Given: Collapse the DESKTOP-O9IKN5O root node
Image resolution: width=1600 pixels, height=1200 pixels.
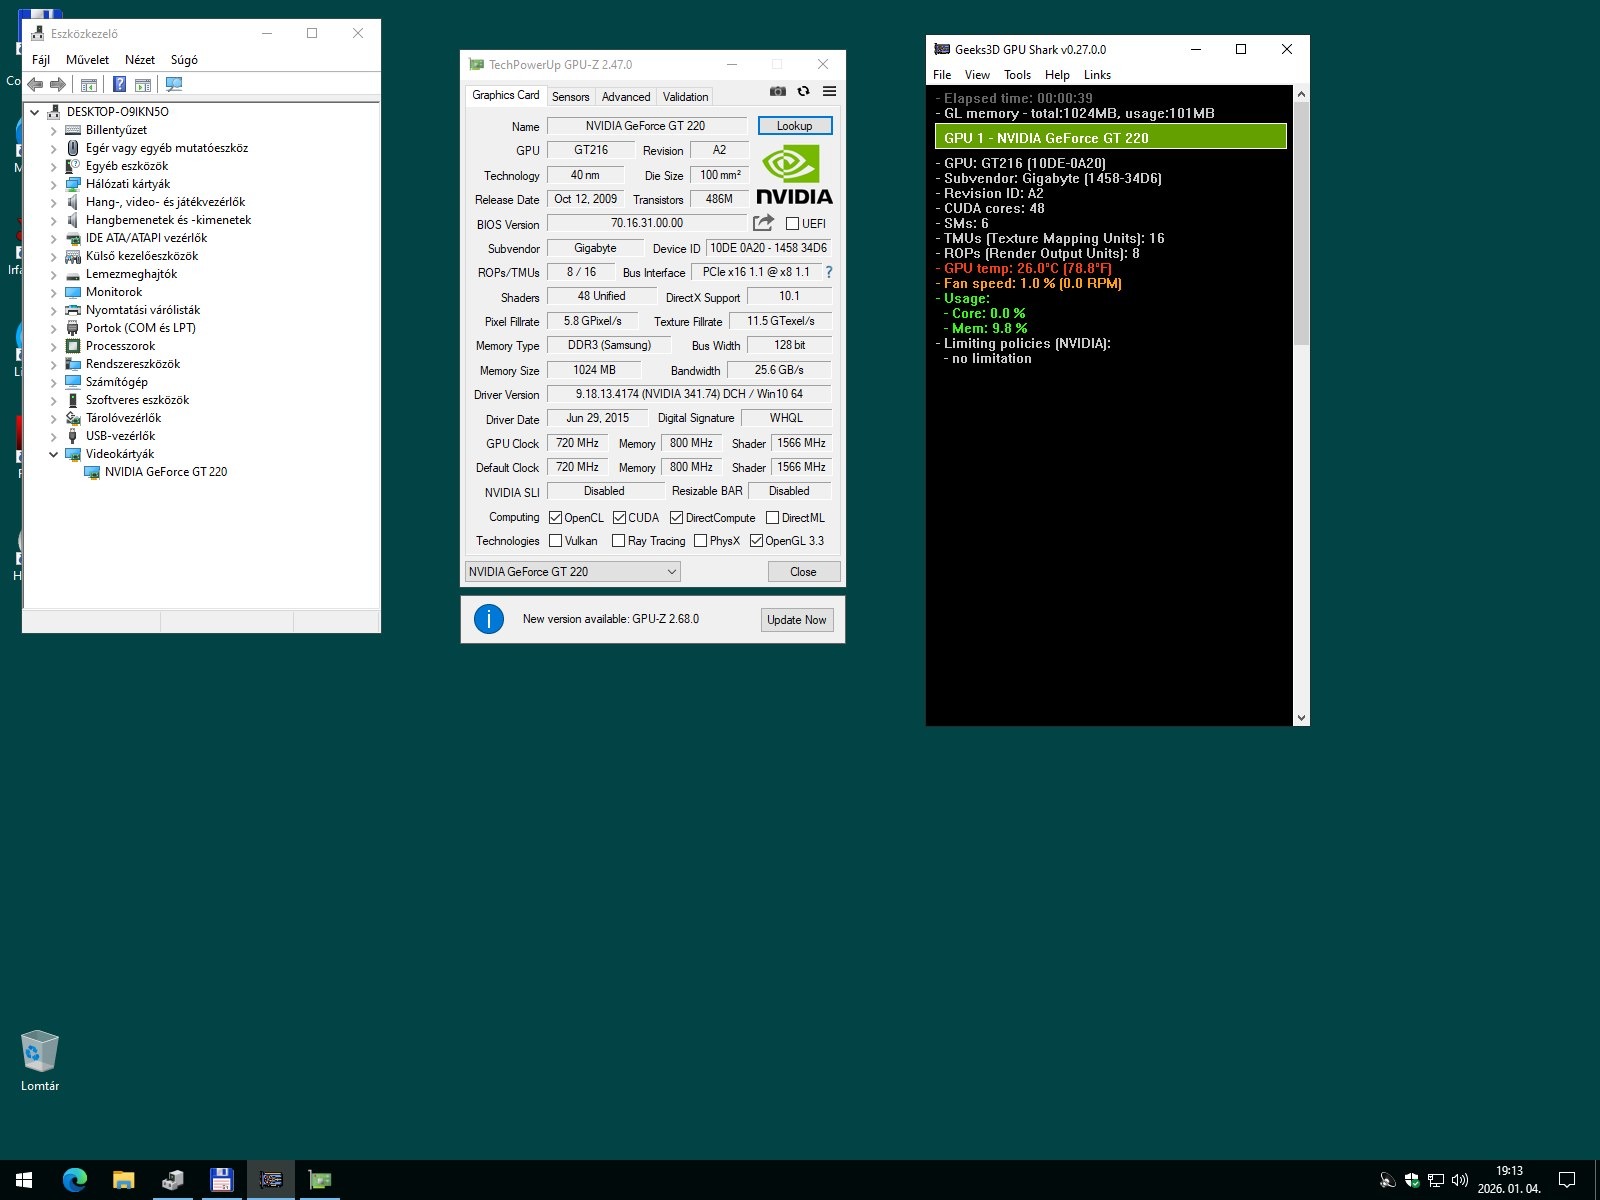Looking at the screenshot, I should click(x=35, y=112).
